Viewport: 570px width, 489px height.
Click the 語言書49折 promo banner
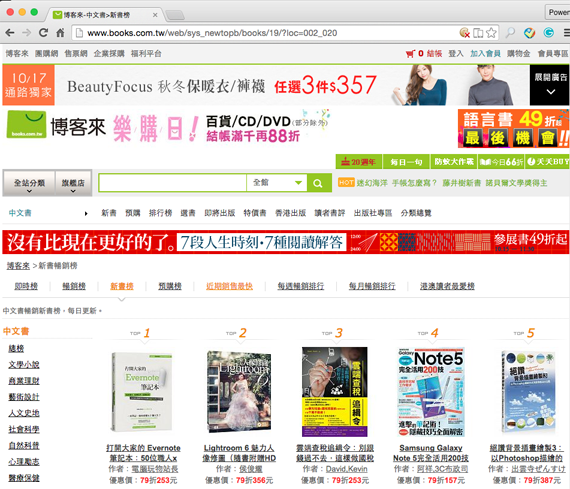(513, 128)
